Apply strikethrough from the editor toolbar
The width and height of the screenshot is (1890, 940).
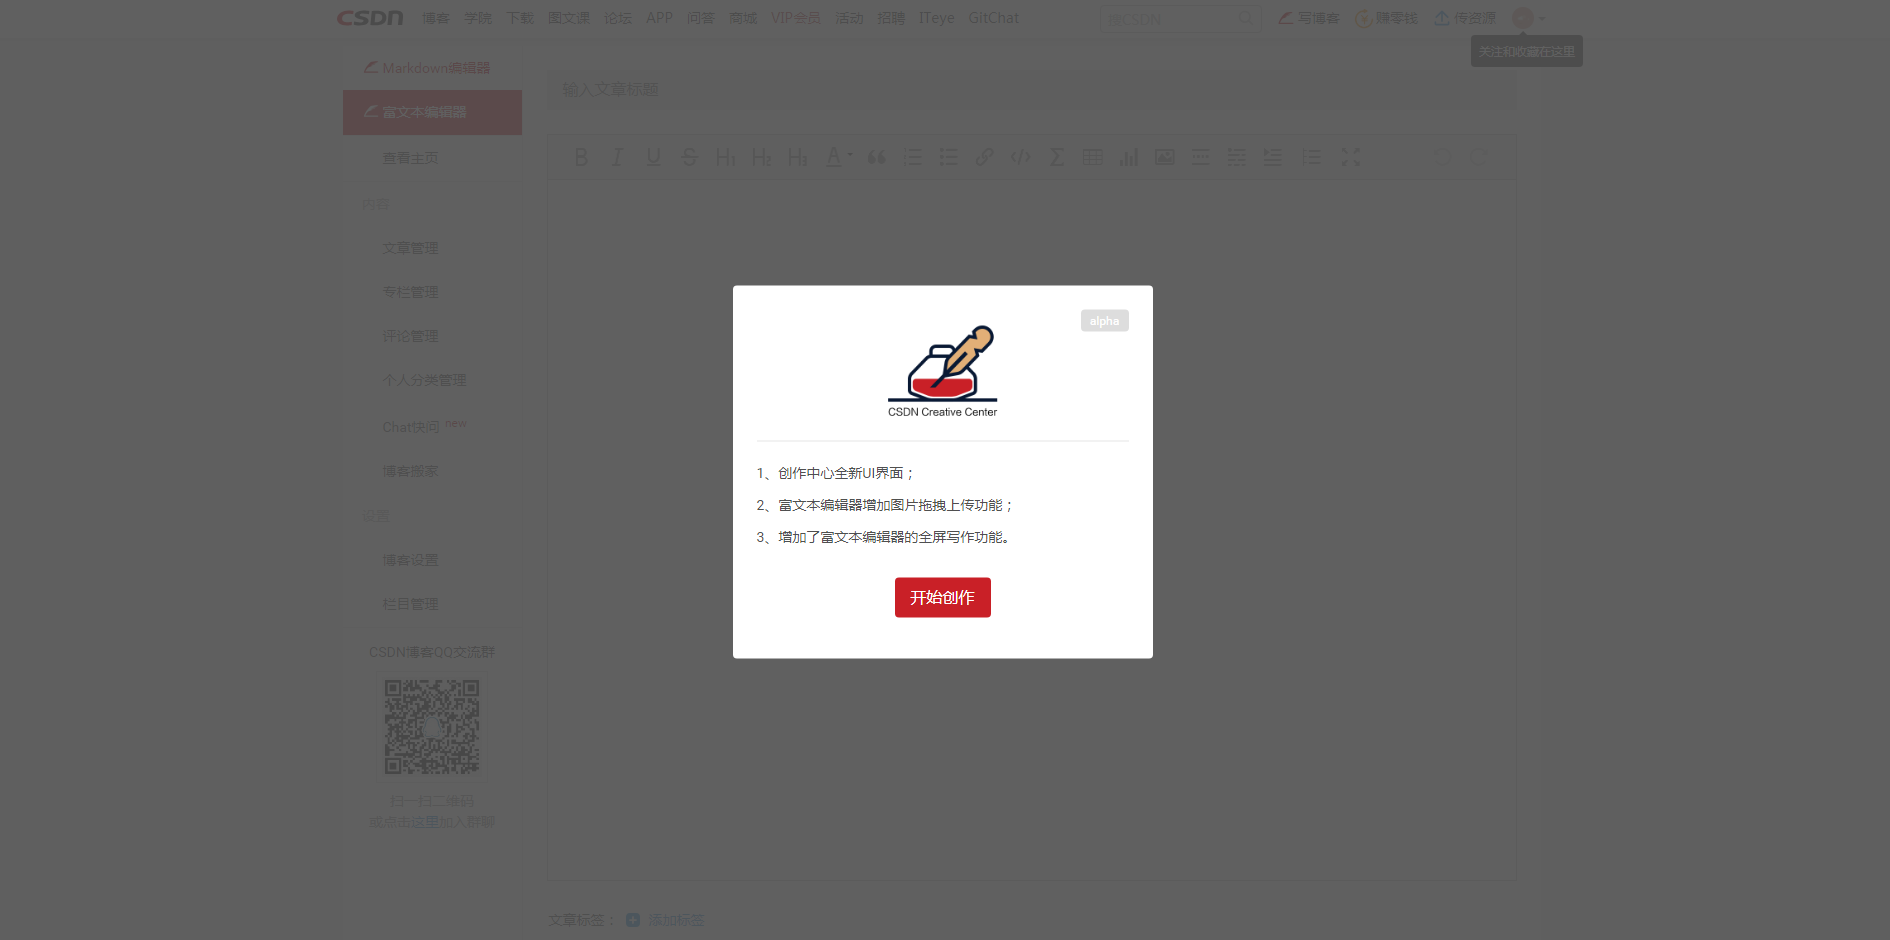point(689,157)
